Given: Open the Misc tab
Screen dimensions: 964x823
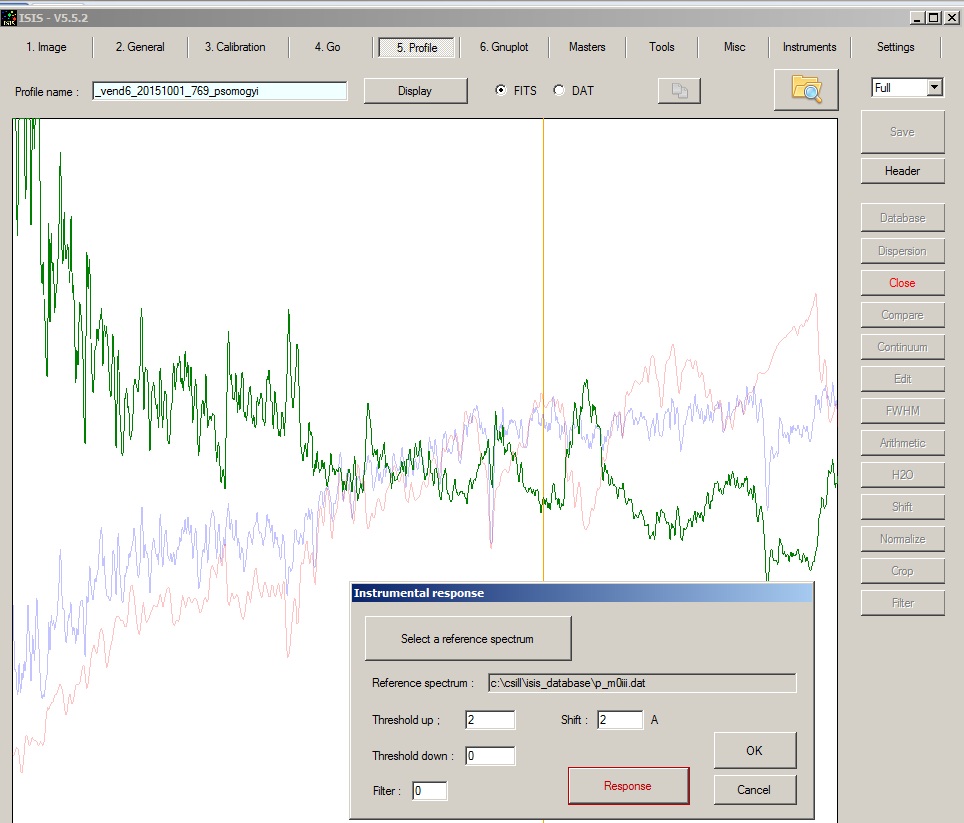Looking at the screenshot, I should [x=735, y=47].
